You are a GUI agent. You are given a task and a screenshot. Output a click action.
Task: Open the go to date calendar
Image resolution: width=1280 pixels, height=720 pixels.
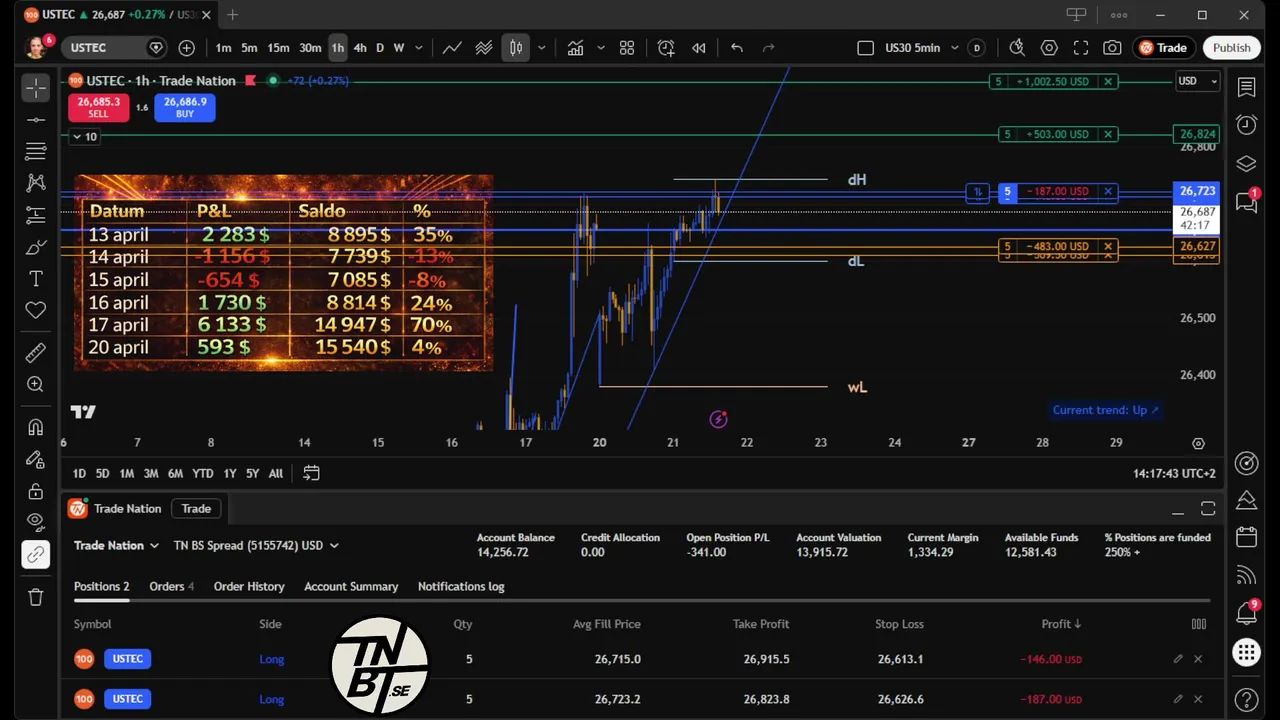pos(311,473)
